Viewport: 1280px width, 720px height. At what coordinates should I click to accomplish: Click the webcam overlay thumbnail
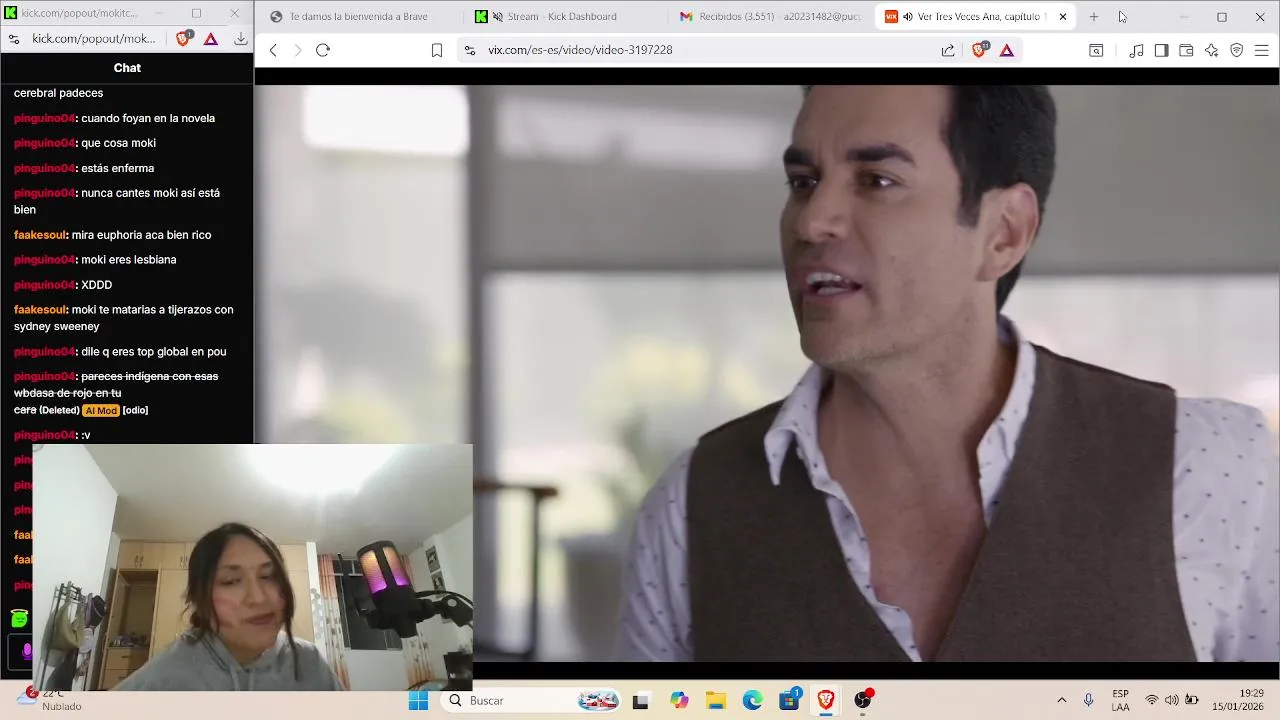point(252,567)
